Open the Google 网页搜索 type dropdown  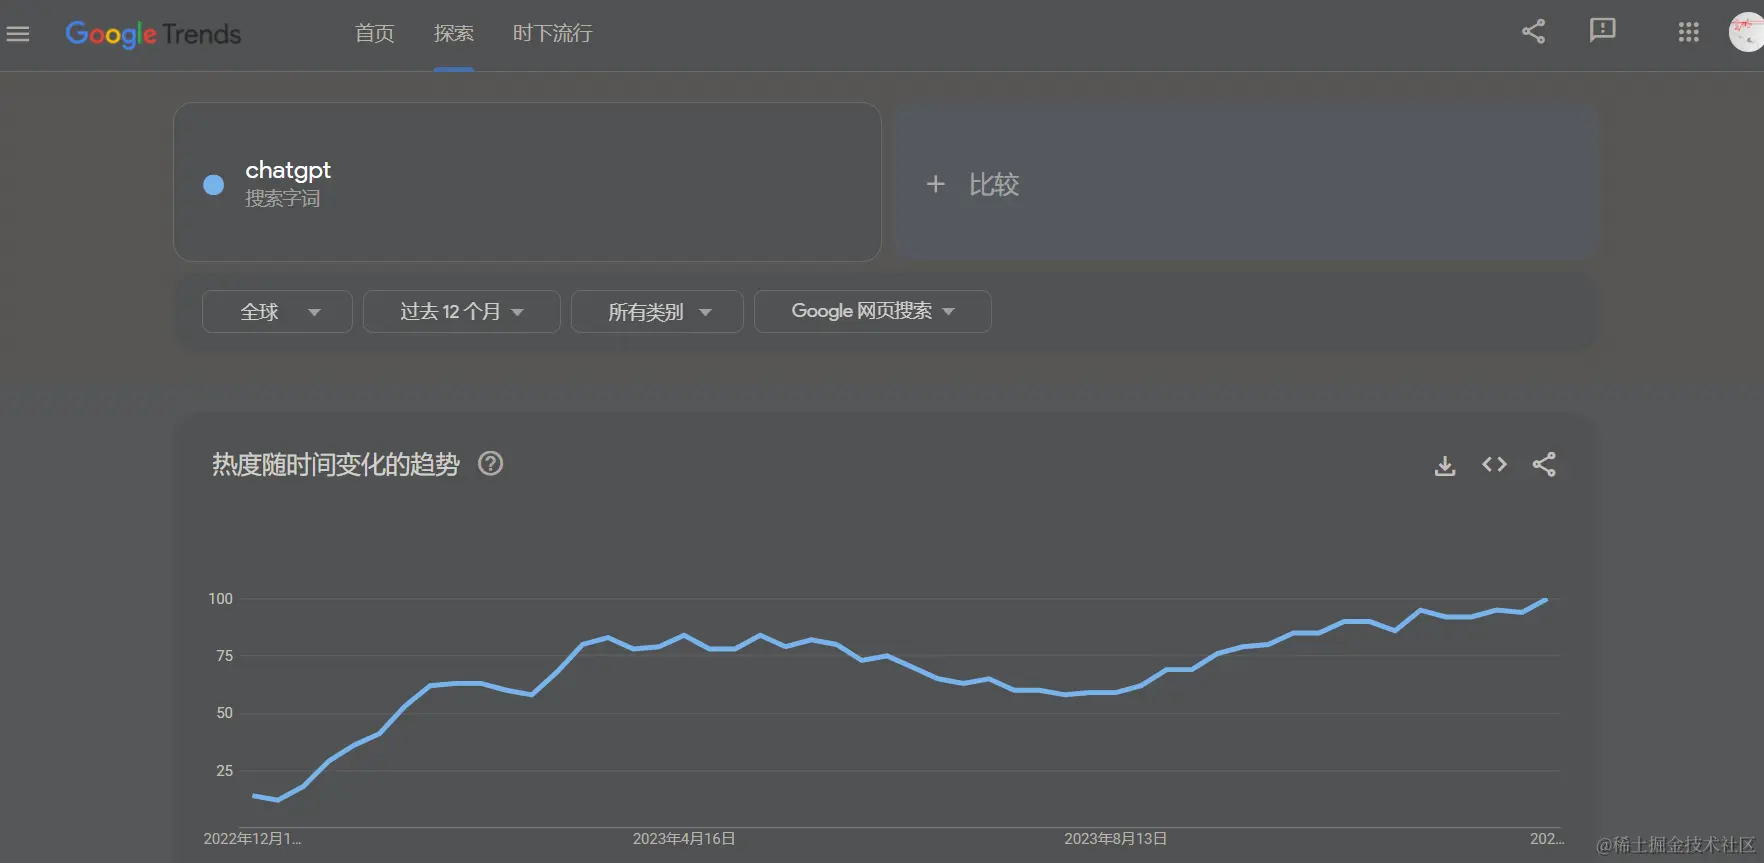point(872,312)
